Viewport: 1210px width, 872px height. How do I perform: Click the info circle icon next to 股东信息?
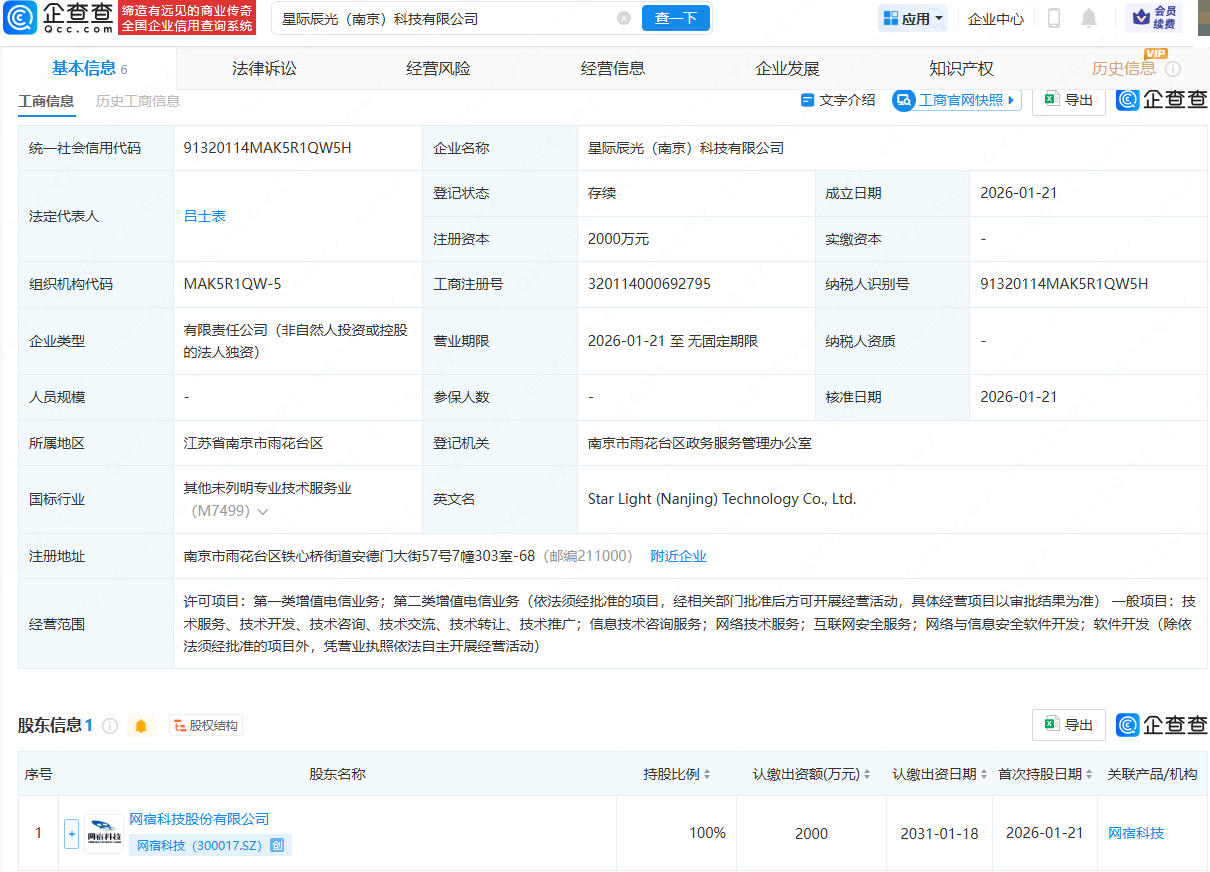pos(112,725)
